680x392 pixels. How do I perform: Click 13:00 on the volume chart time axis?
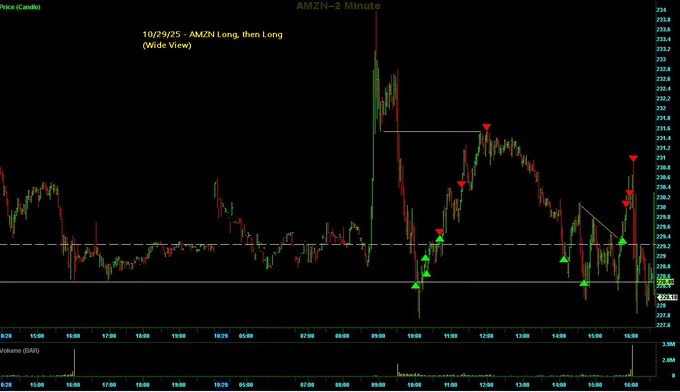pyautogui.click(x=522, y=385)
